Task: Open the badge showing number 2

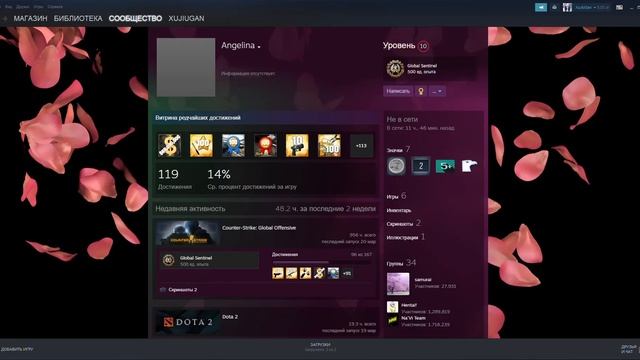Action: 420,166
